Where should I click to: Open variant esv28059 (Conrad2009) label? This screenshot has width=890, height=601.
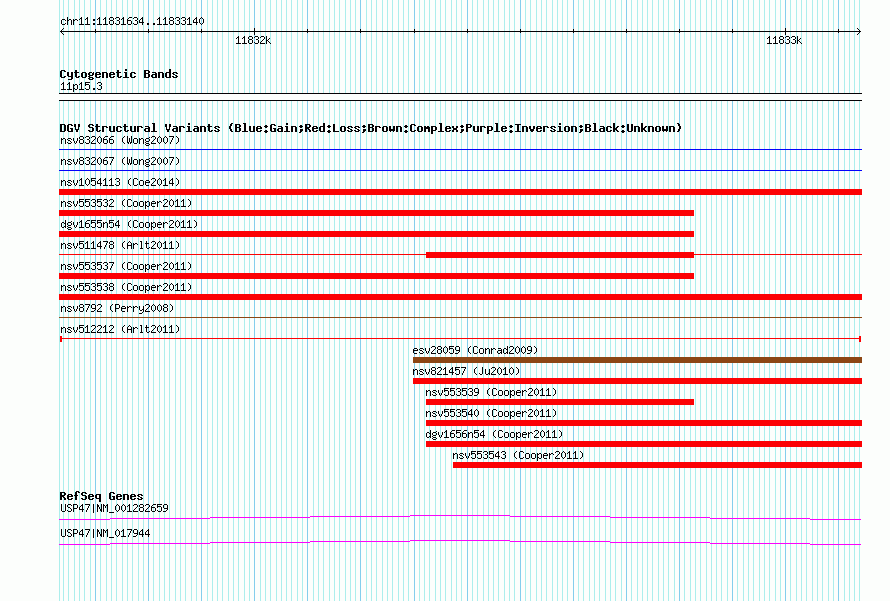475,350
